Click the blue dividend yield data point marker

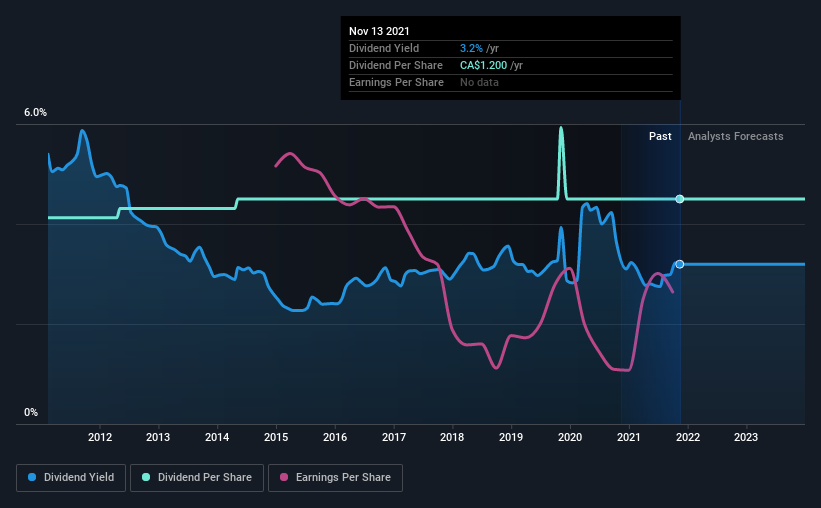[680, 264]
